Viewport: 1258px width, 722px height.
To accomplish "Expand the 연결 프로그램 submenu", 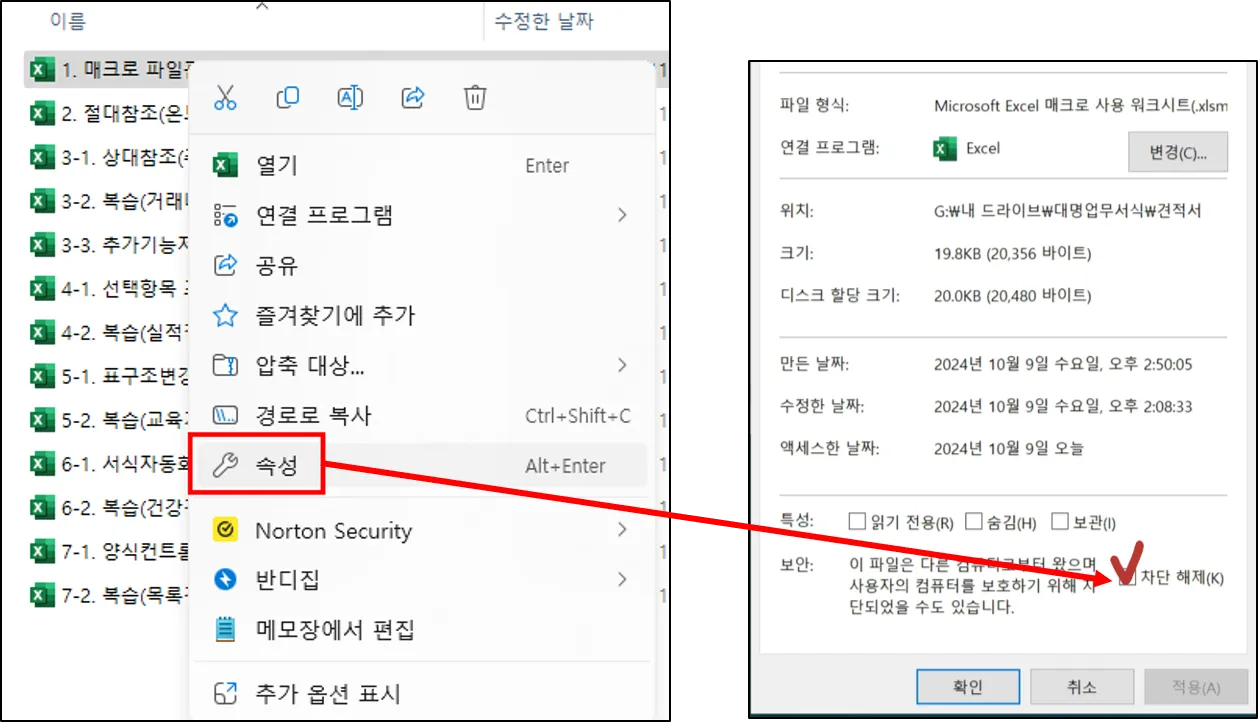I will tap(624, 215).
